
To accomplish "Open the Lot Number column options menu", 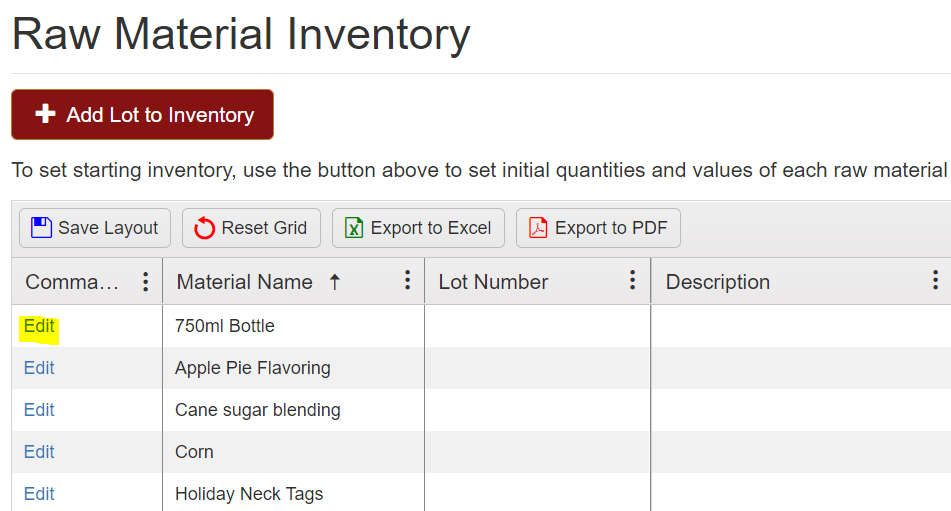I will click(x=632, y=281).
